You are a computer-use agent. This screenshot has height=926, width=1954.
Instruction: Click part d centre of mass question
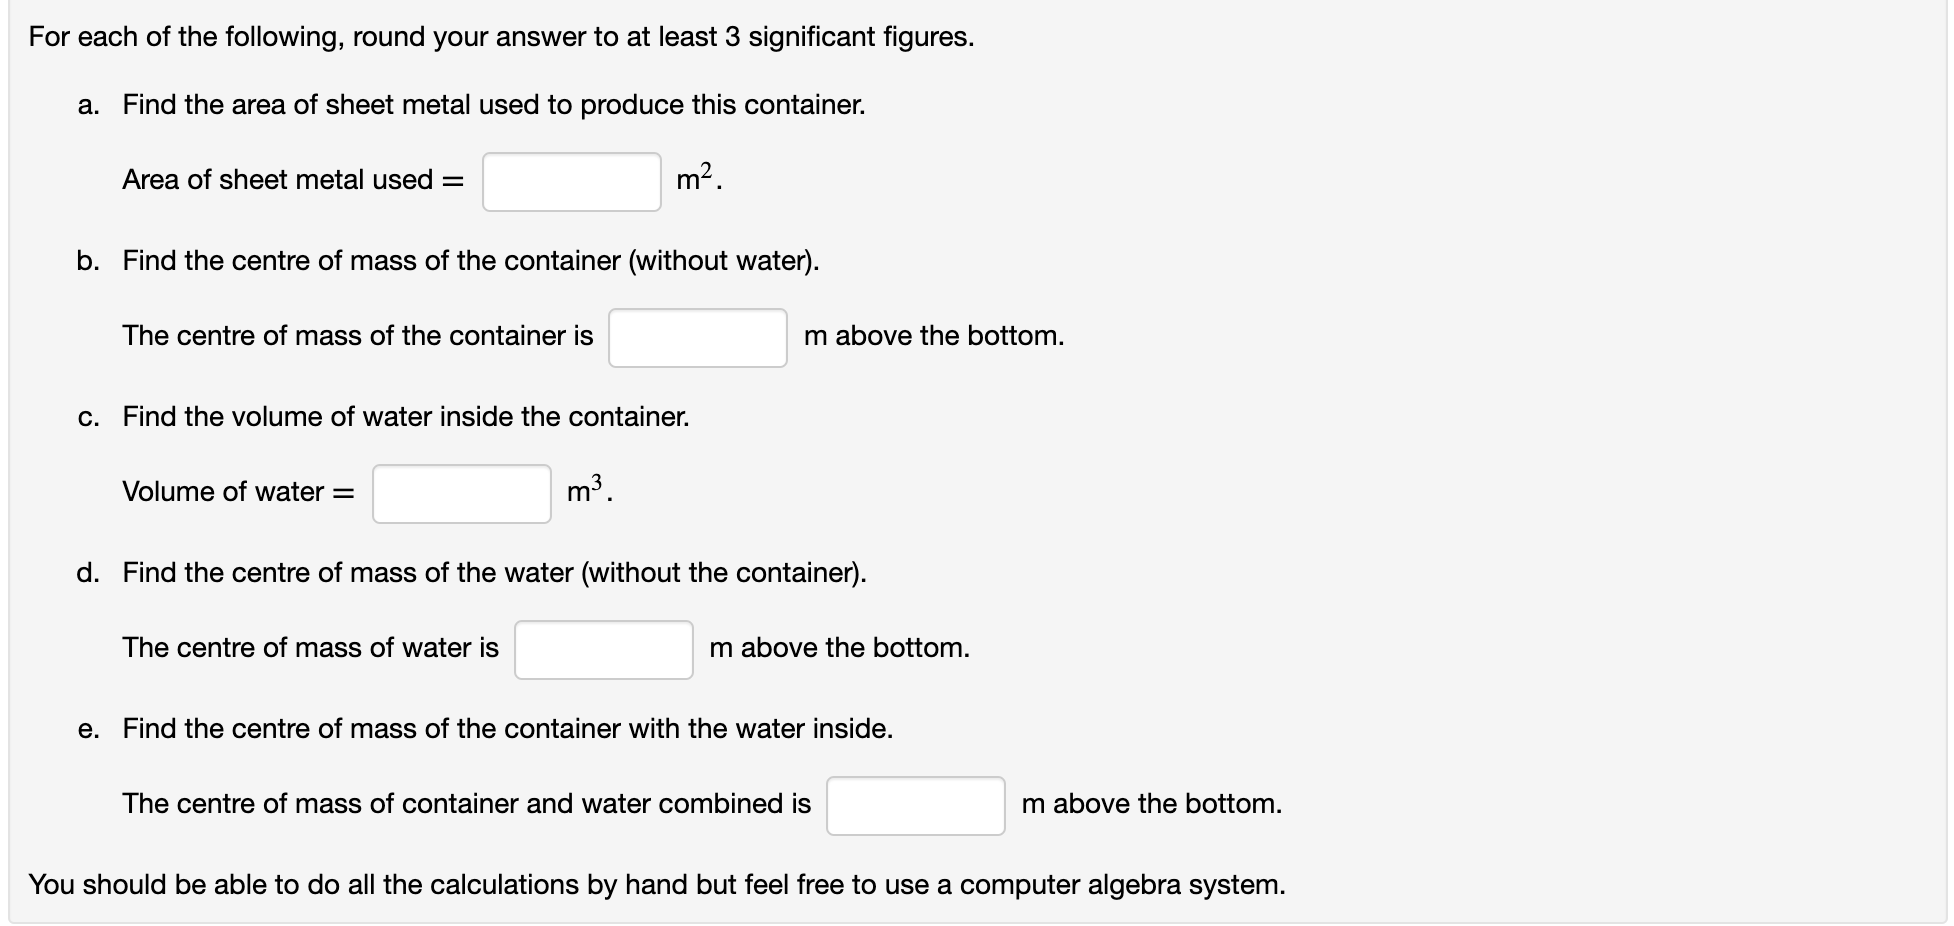(494, 573)
